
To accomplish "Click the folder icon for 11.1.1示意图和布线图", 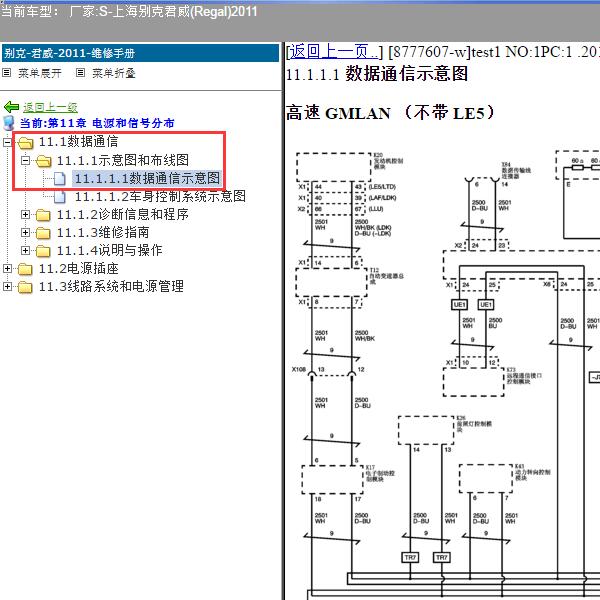I will tap(44, 161).
